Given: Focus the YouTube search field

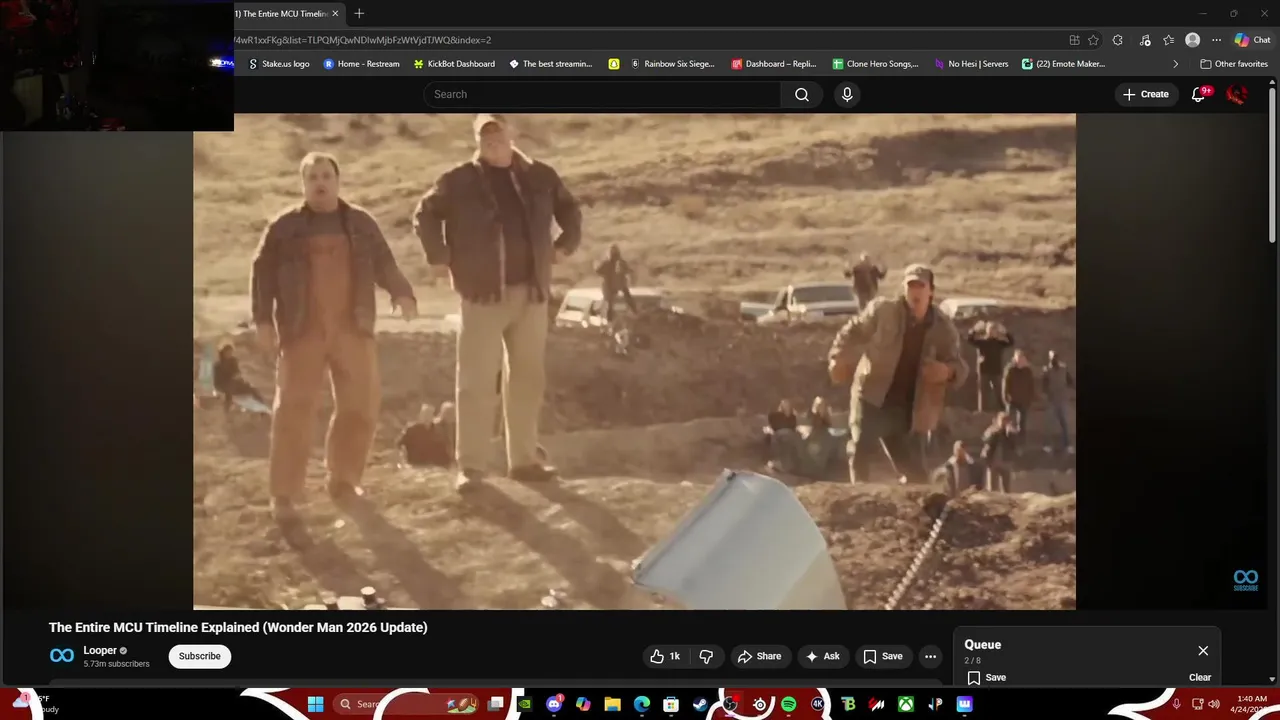Looking at the screenshot, I should [x=602, y=94].
